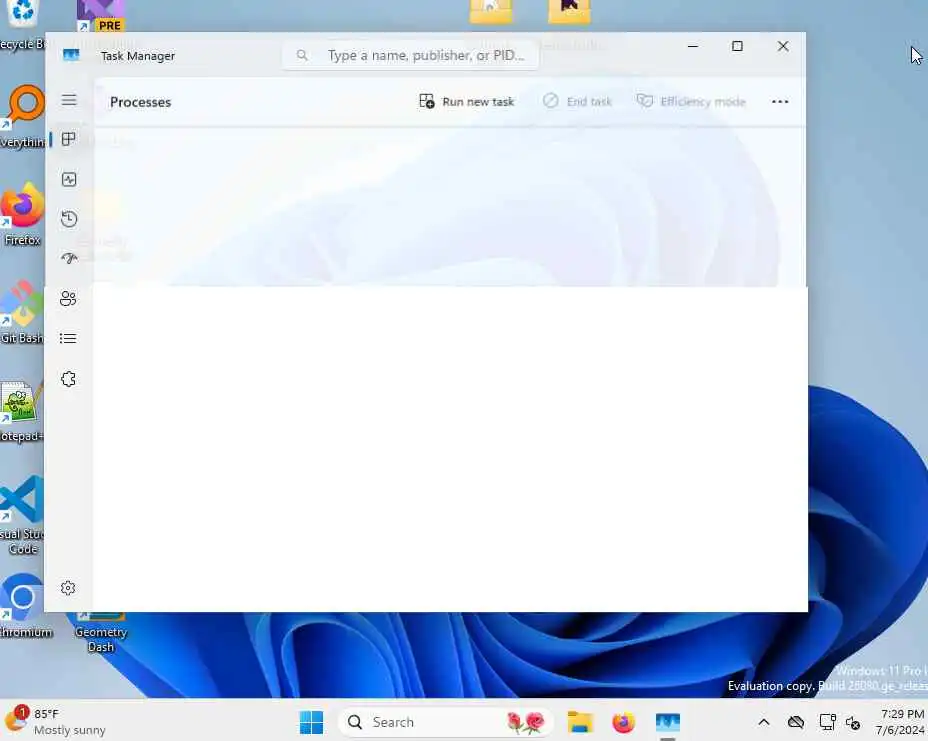
Task: Click Task Manager taskbar icon
Action: (x=668, y=722)
